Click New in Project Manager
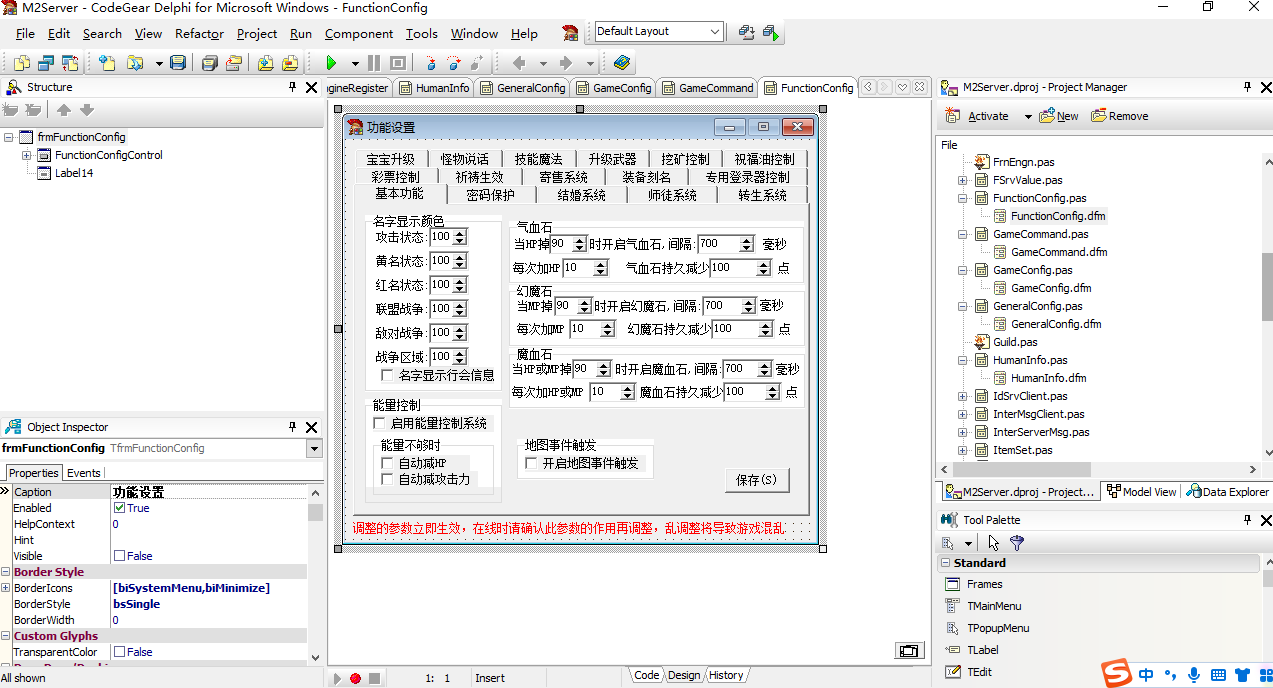The width and height of the screenshot is (1273, 688). (1059, 116)
